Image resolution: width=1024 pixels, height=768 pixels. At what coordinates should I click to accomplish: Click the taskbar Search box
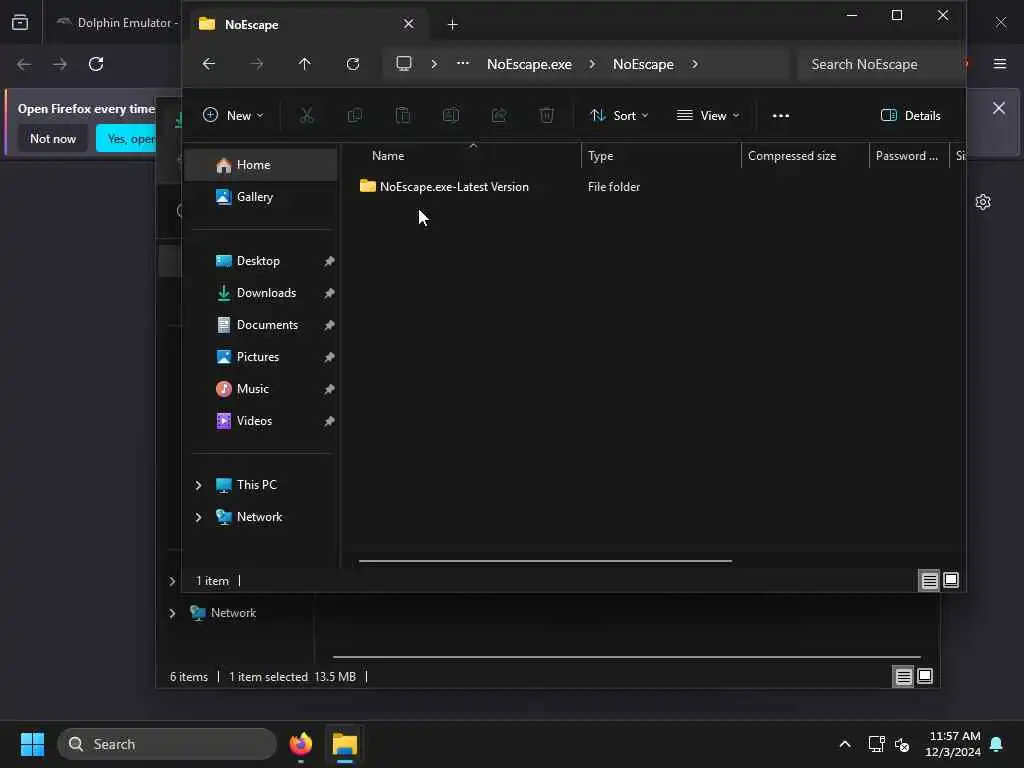[x=167, y=744]
